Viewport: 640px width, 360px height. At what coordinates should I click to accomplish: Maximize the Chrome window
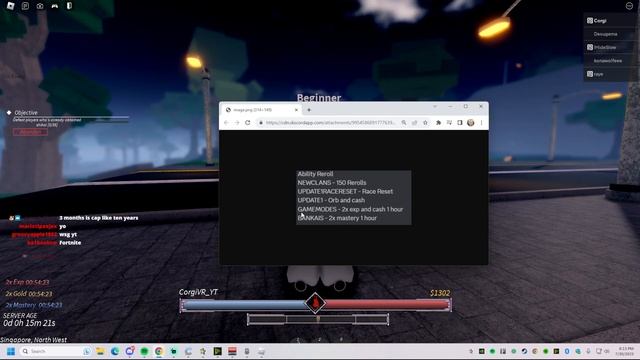(x=466, y=107)
